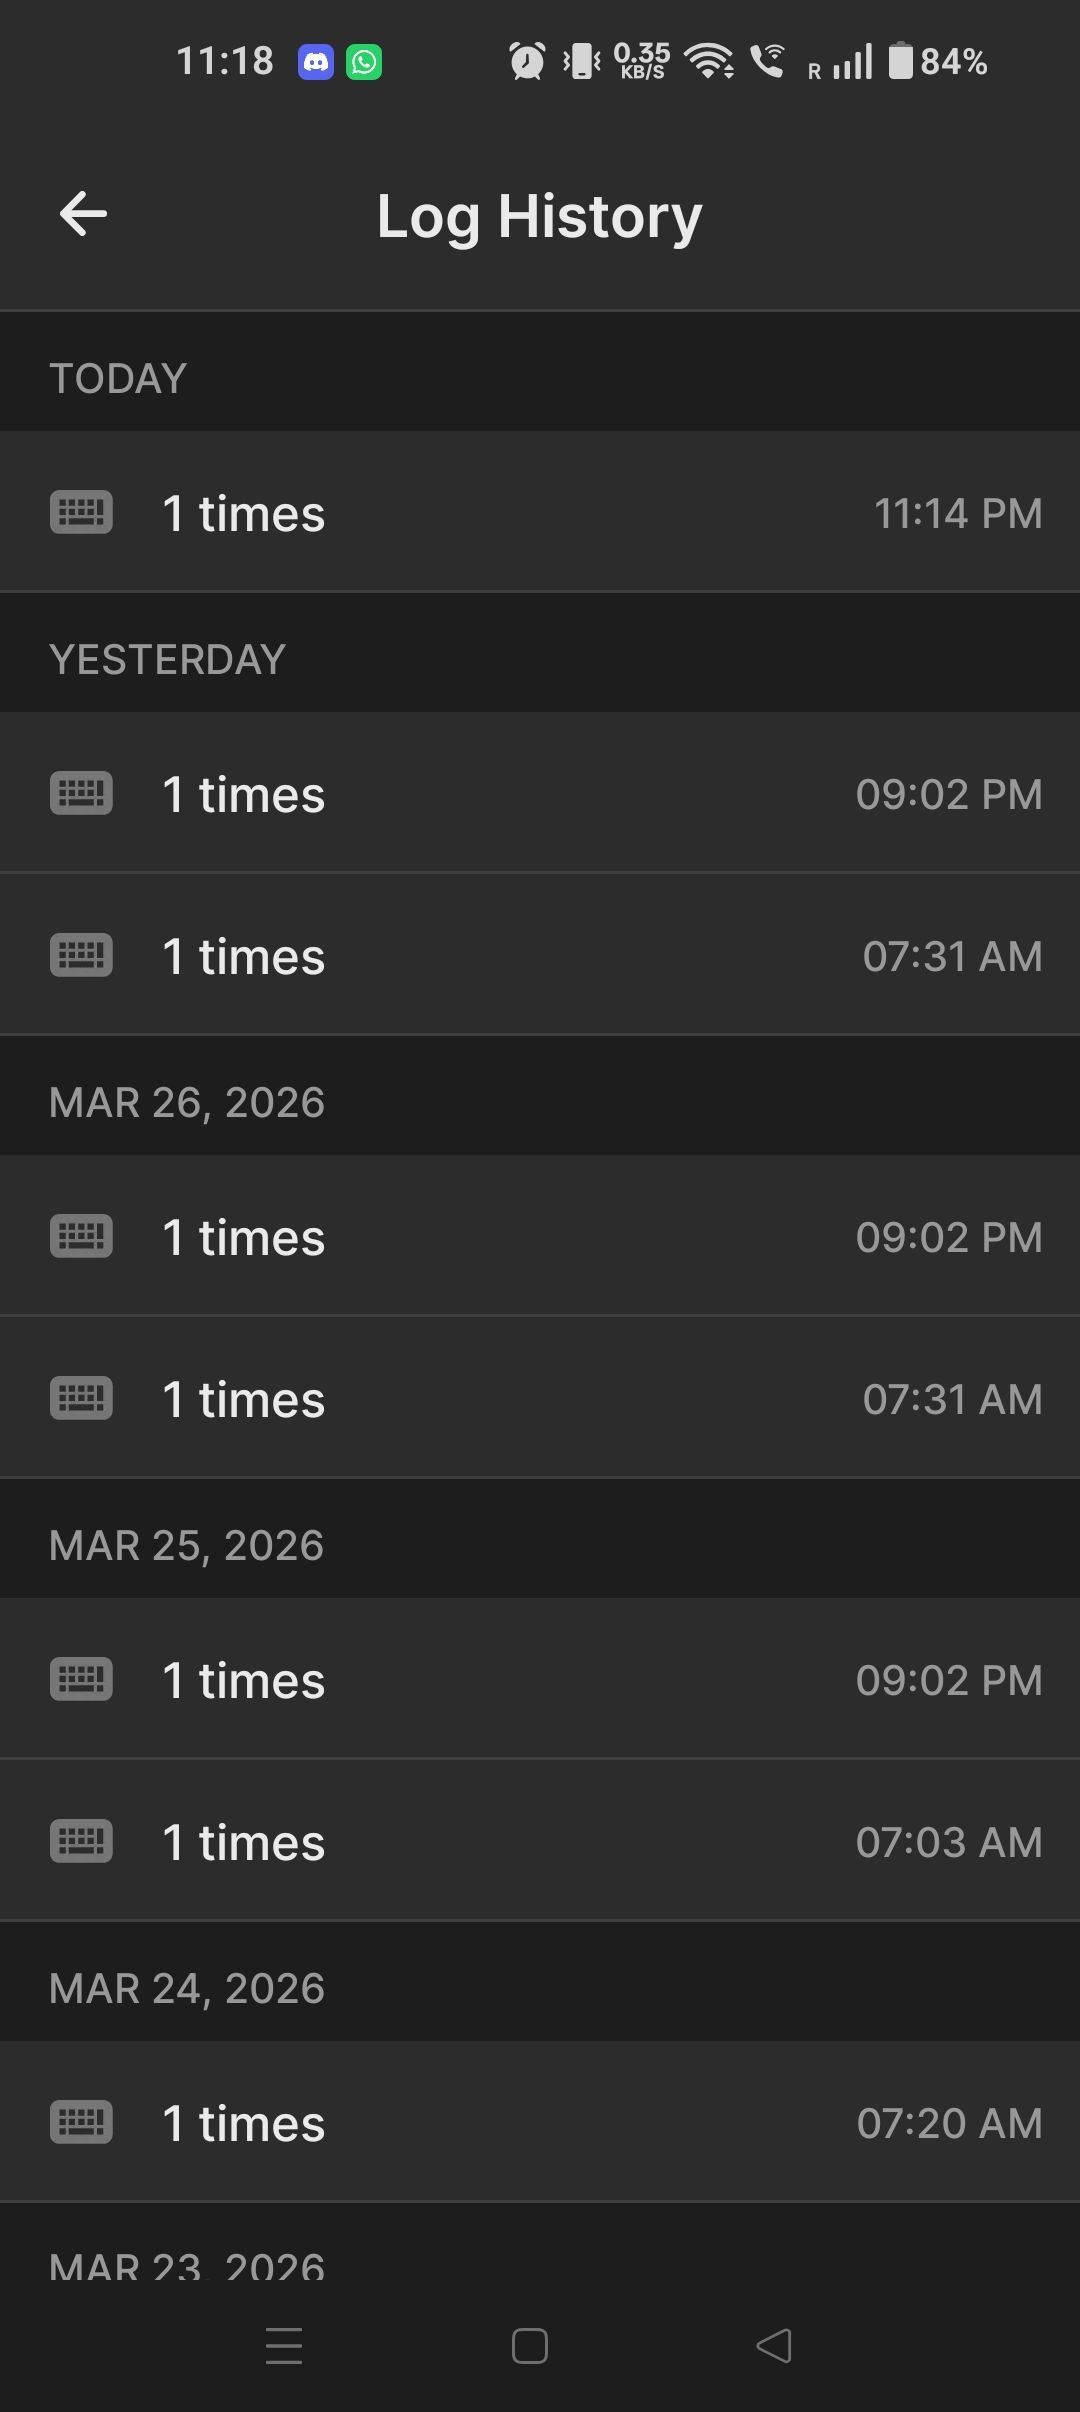1080x2412 pixels.
Task: Tap the WhatsApp notification icon in status bar
Action: (x=364, y=62)
